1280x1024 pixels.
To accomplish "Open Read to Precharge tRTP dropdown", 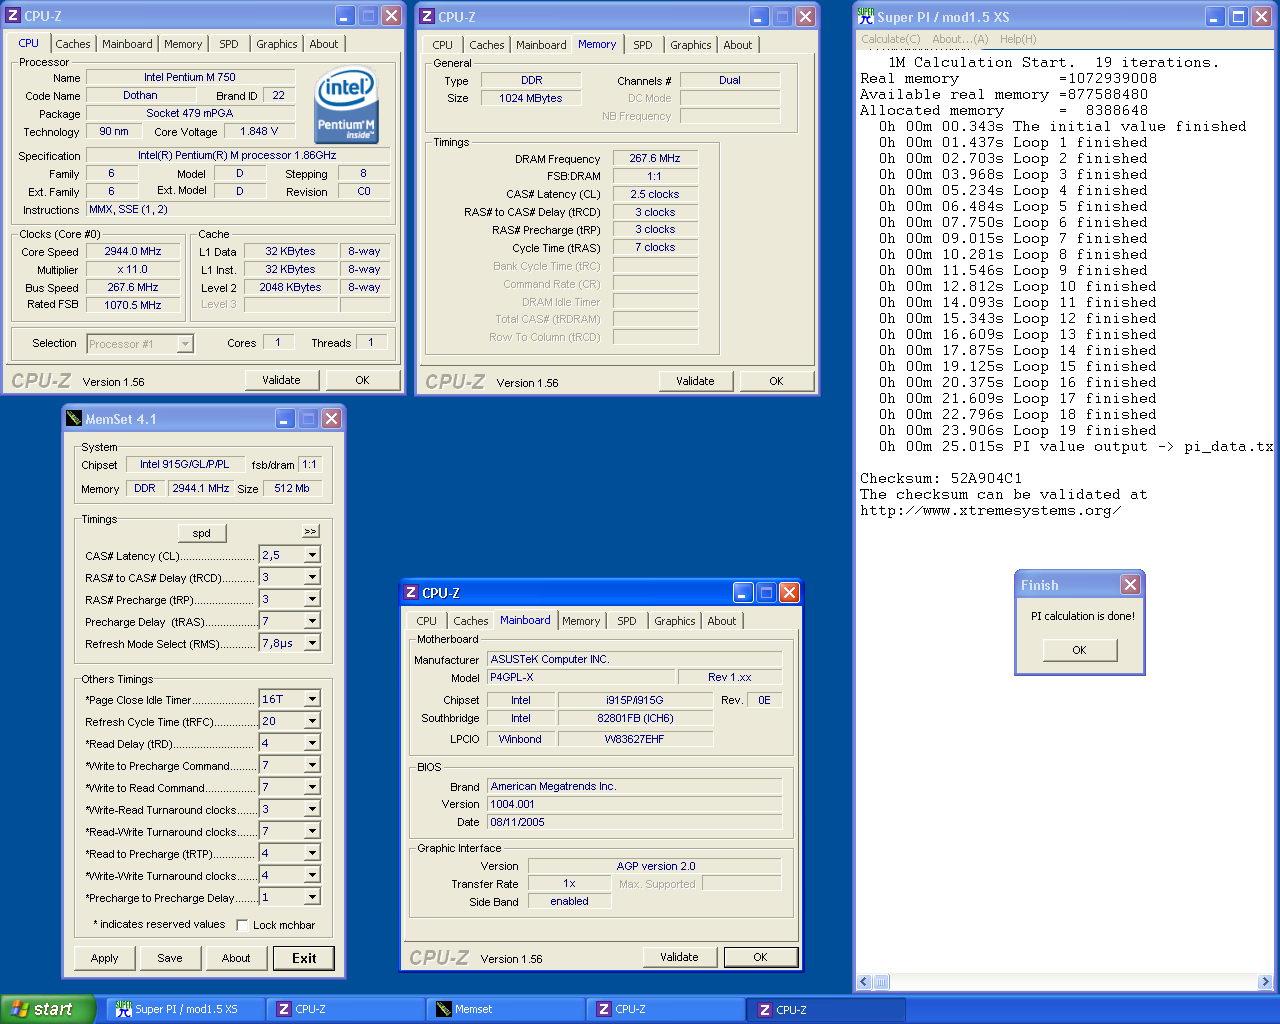I will point(312,853).
